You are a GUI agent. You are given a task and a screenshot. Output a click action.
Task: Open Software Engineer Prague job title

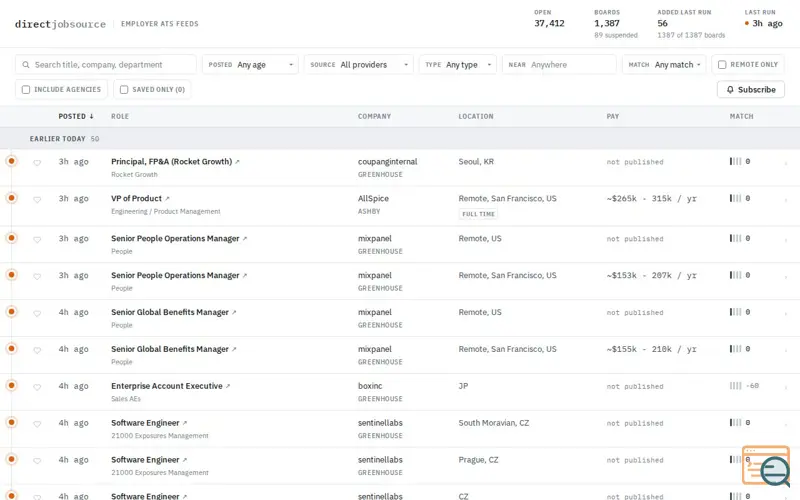pos(145,460)
